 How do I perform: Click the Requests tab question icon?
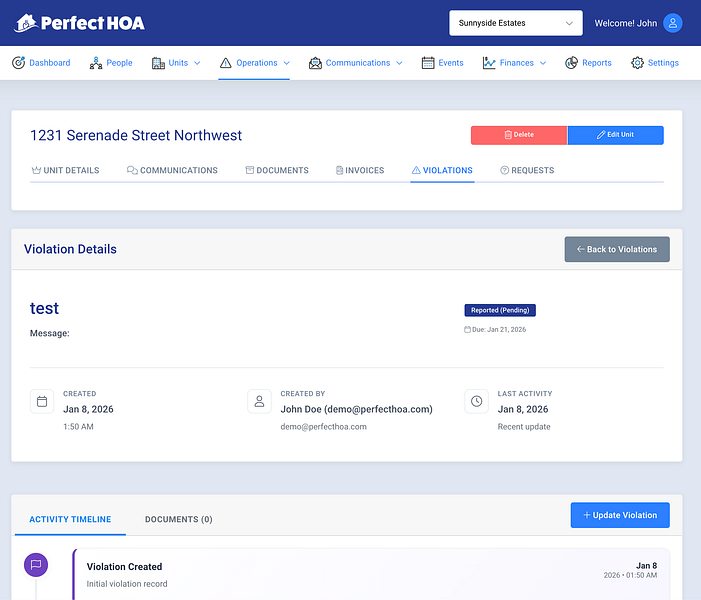pyautogui.click(x=504, y=170)
